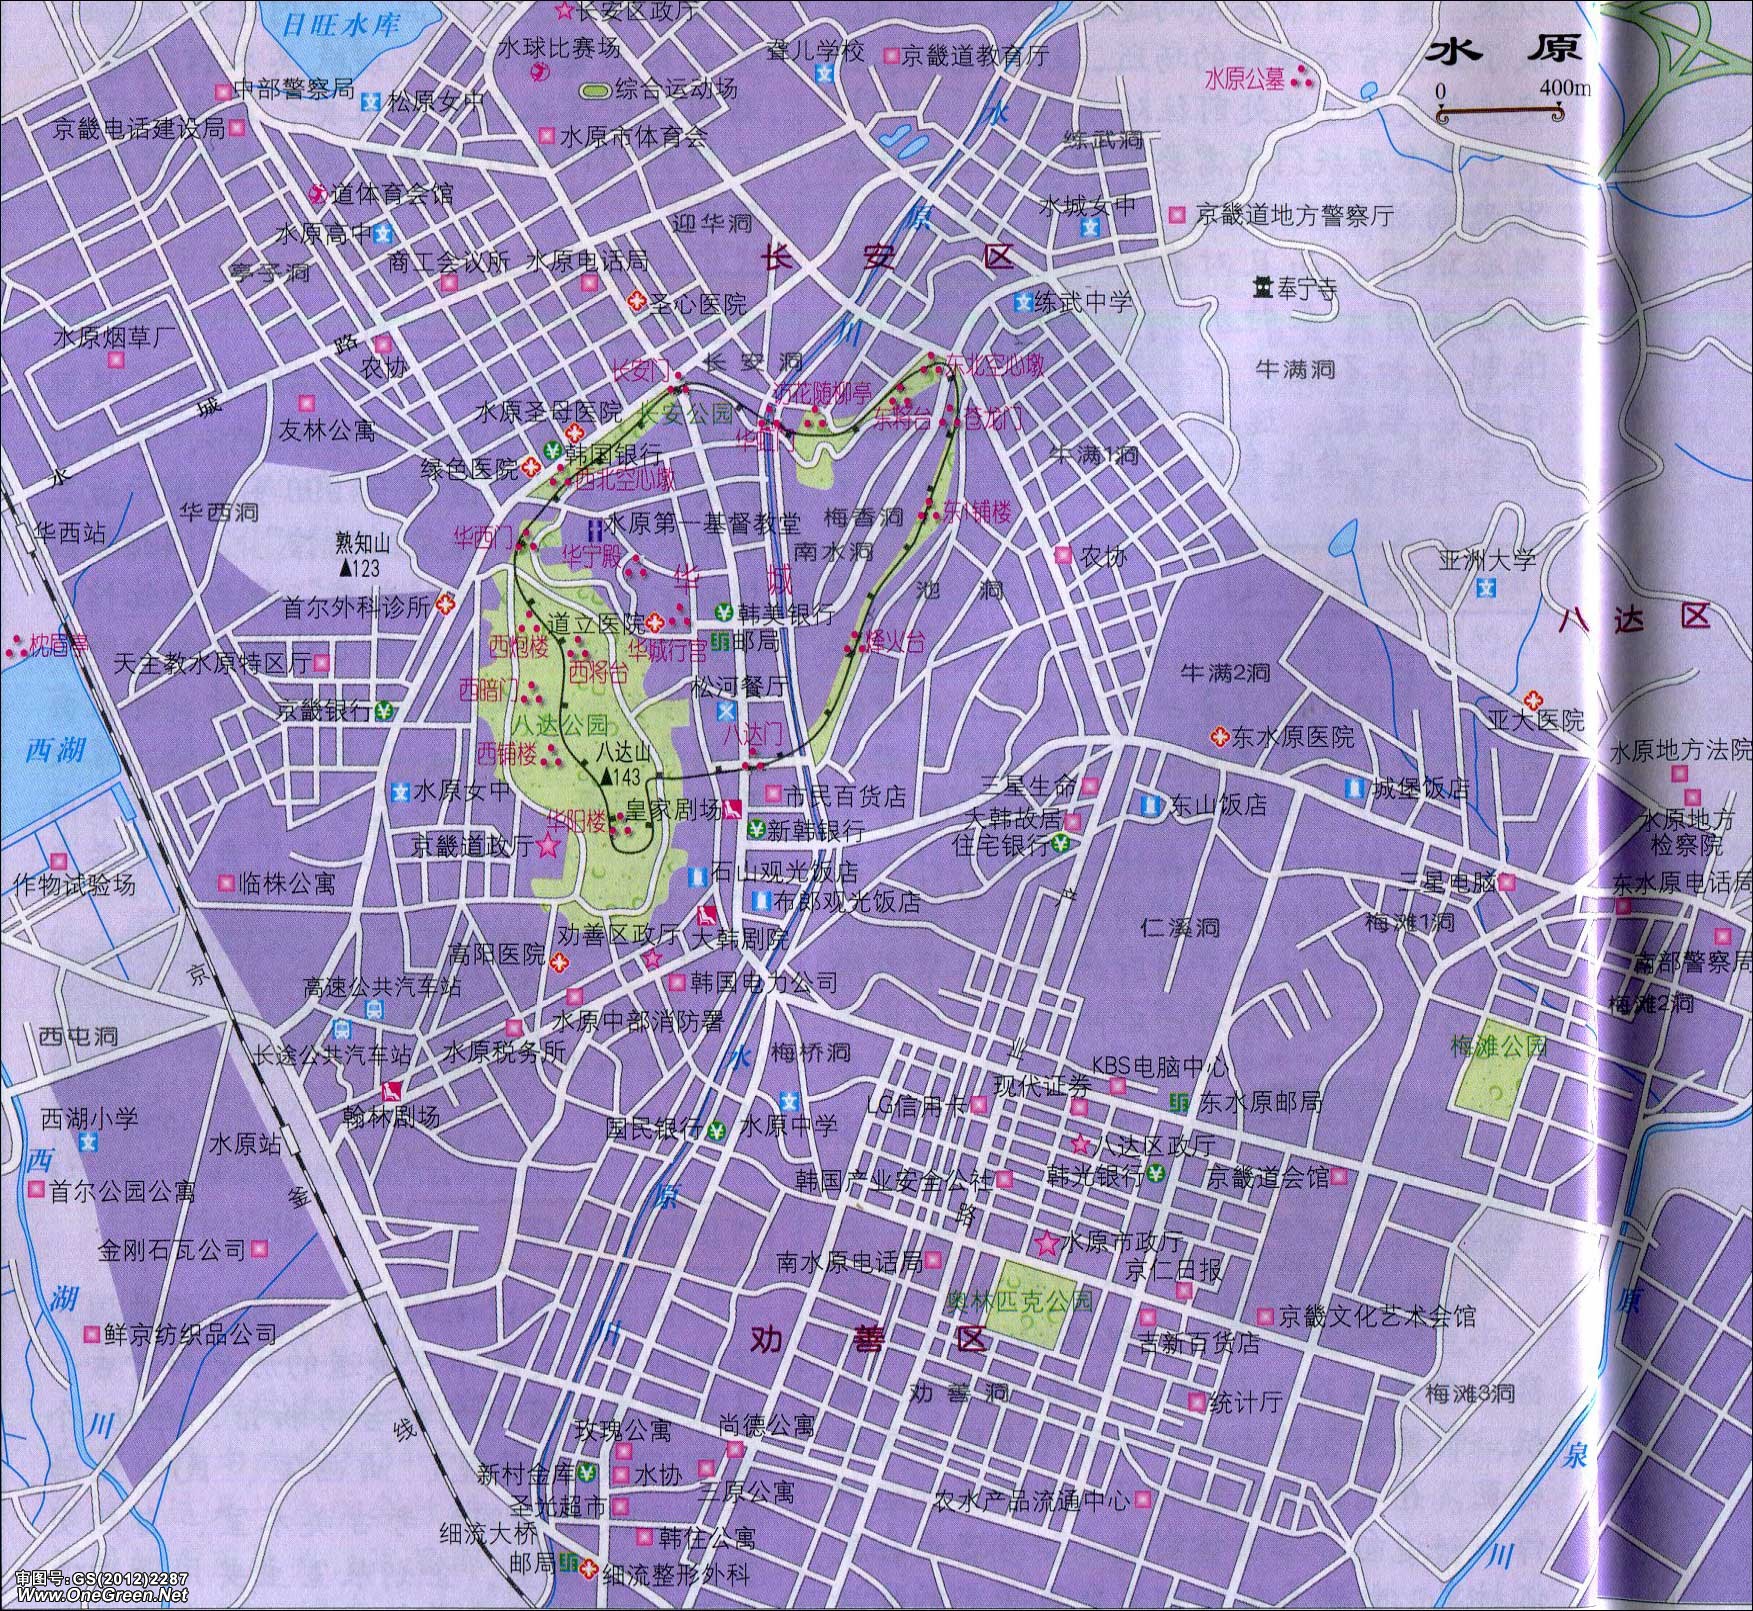
Task: Click the stadium icon next to 综合运动场
Action: (595, 90)
